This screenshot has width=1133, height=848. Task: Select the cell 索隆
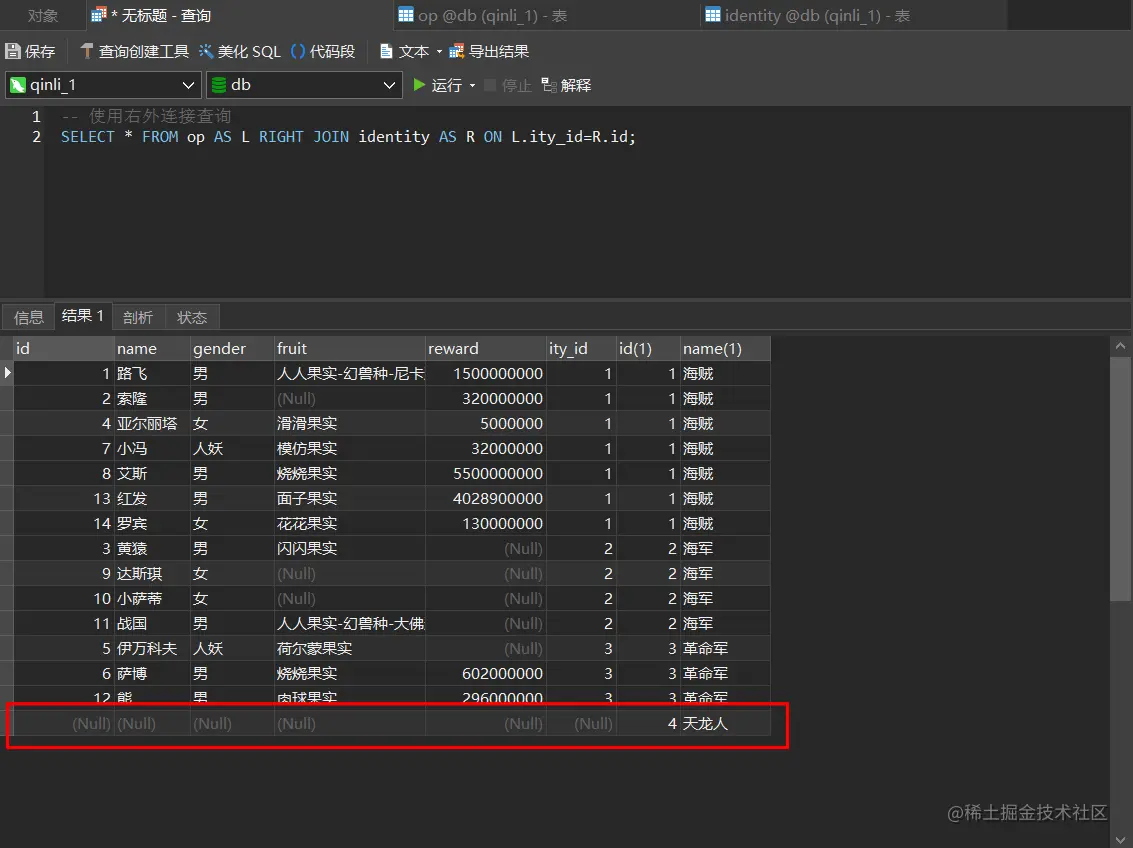pos(152,399)
